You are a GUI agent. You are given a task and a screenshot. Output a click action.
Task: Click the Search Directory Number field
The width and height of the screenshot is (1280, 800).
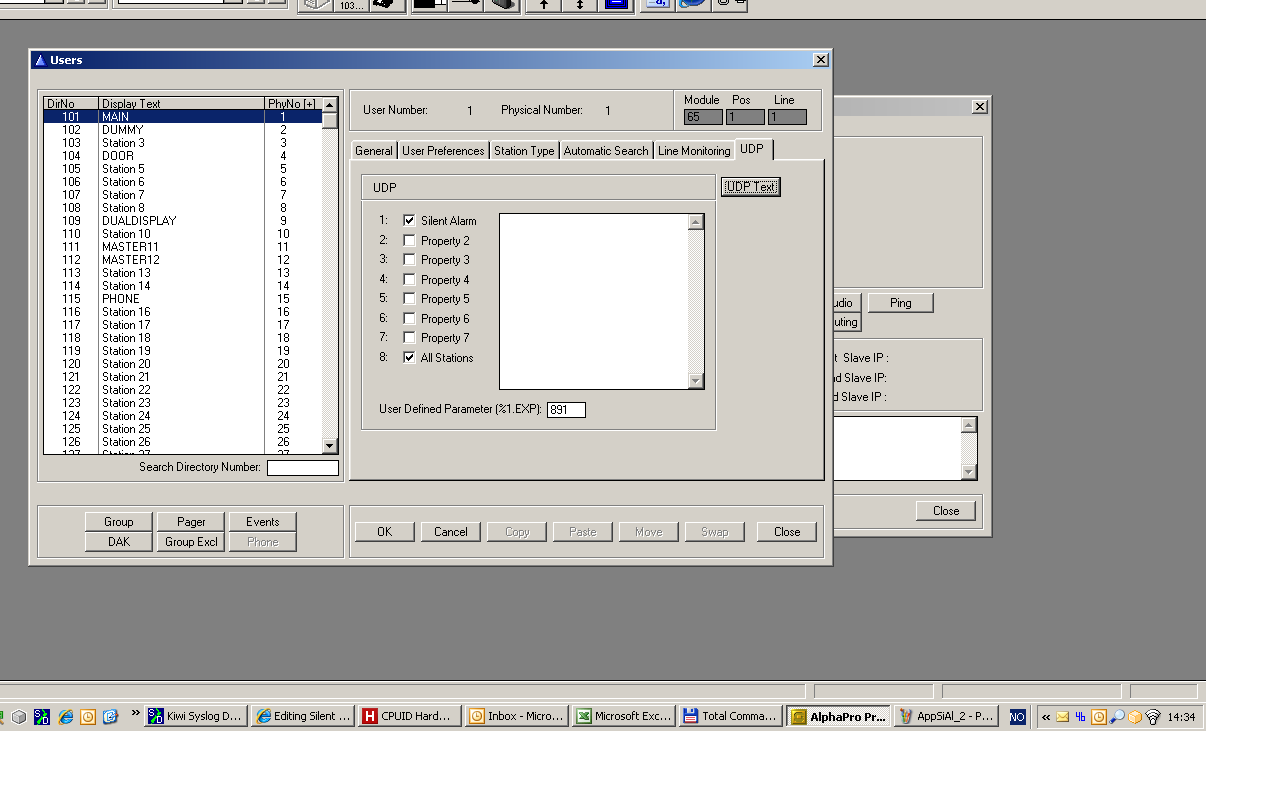coord(302,468)
